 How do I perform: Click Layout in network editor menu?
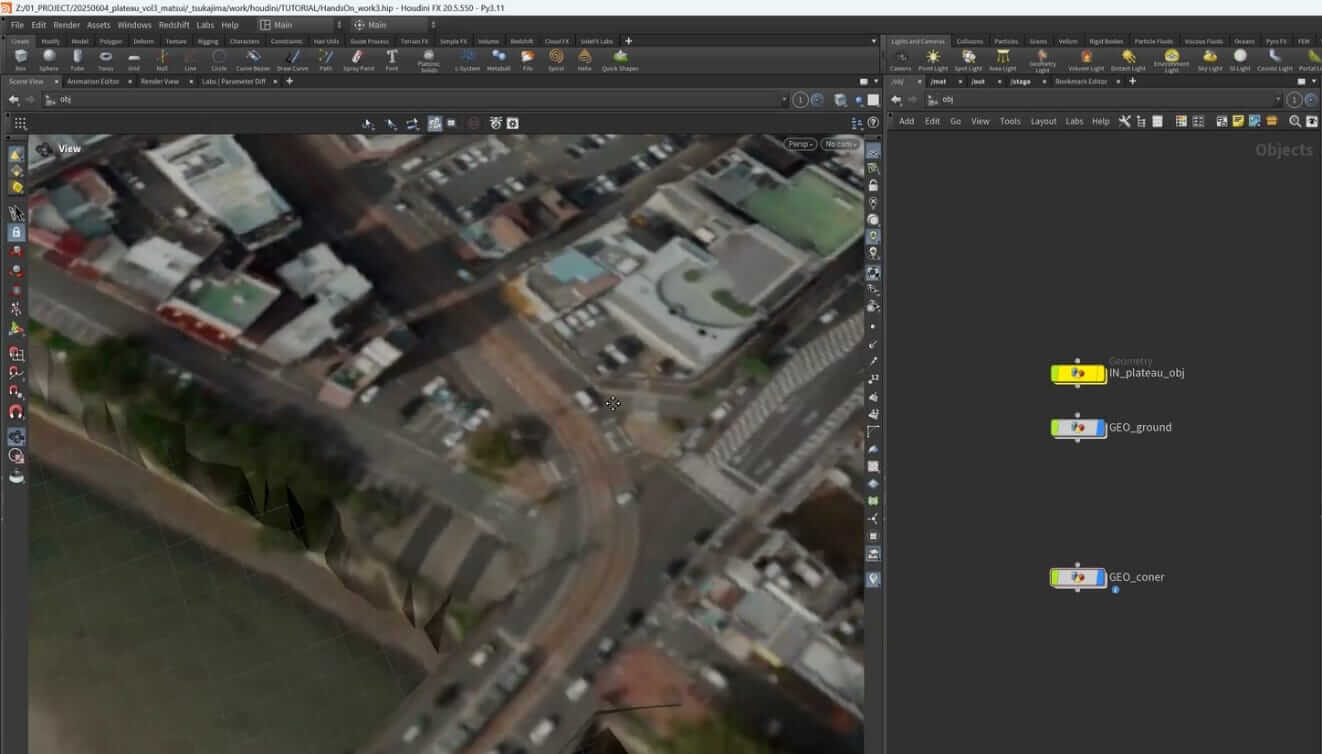[1043, 121]
